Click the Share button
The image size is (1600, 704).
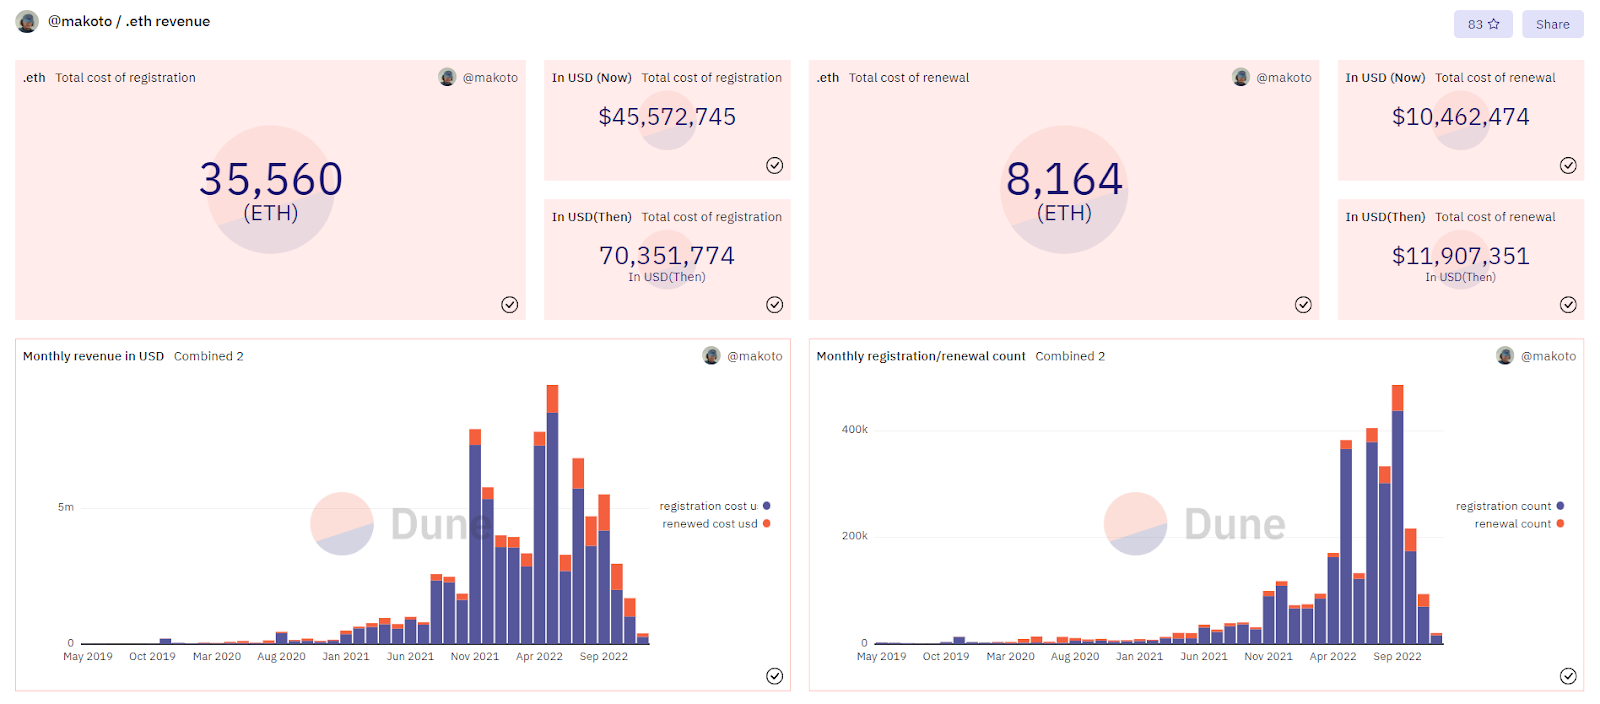[x=1552, y=24]
